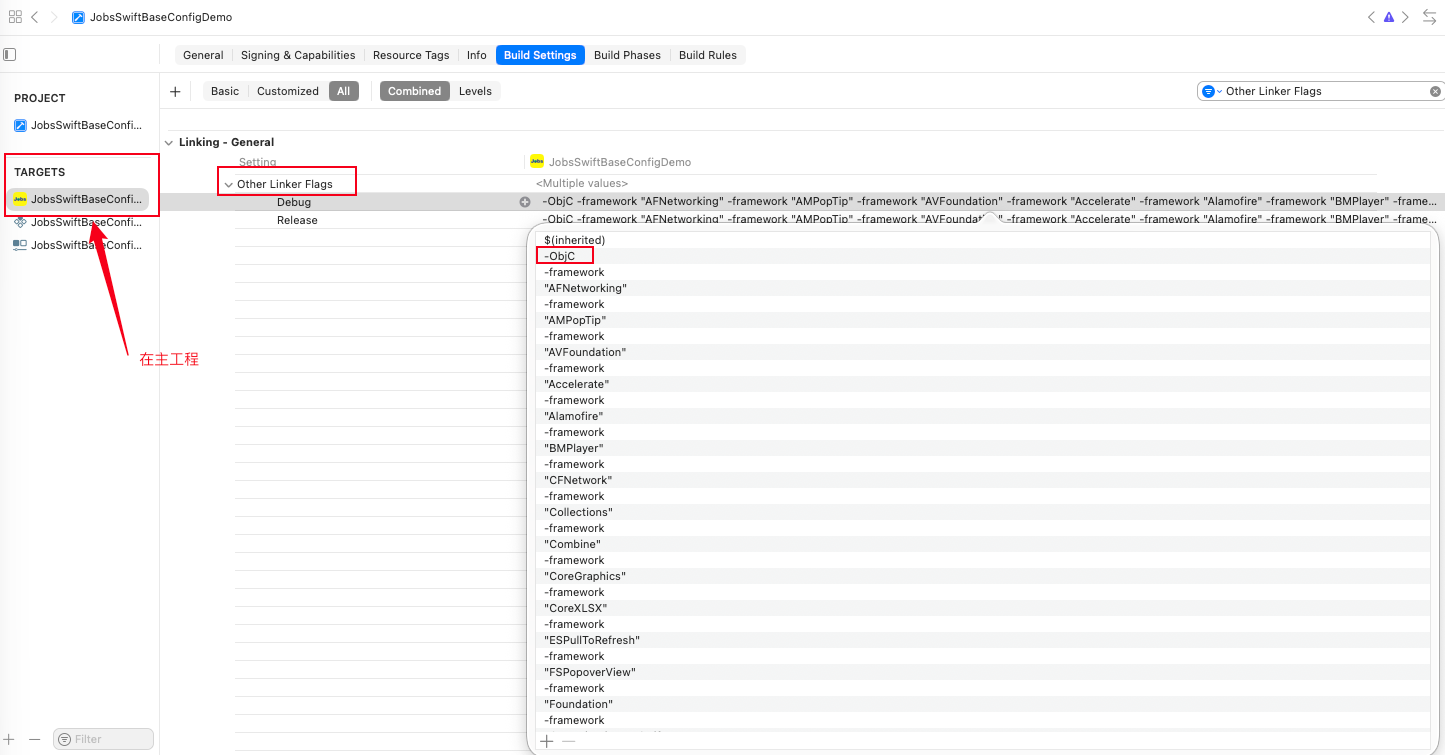The image size is (1445, 755).
Task: Add a linker flag in the popup list
Action: [546, 741]
